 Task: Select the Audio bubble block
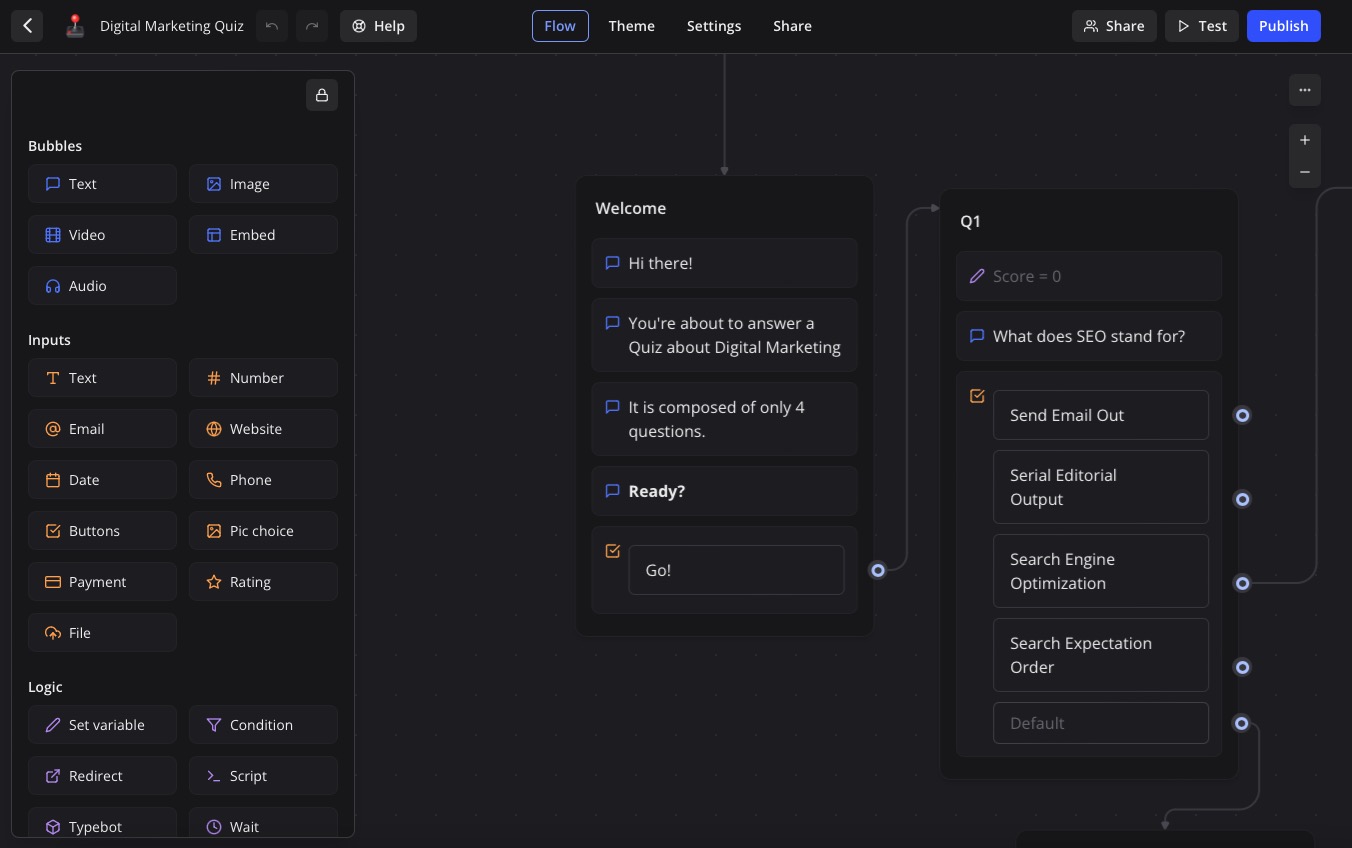[x=102, y=285]
